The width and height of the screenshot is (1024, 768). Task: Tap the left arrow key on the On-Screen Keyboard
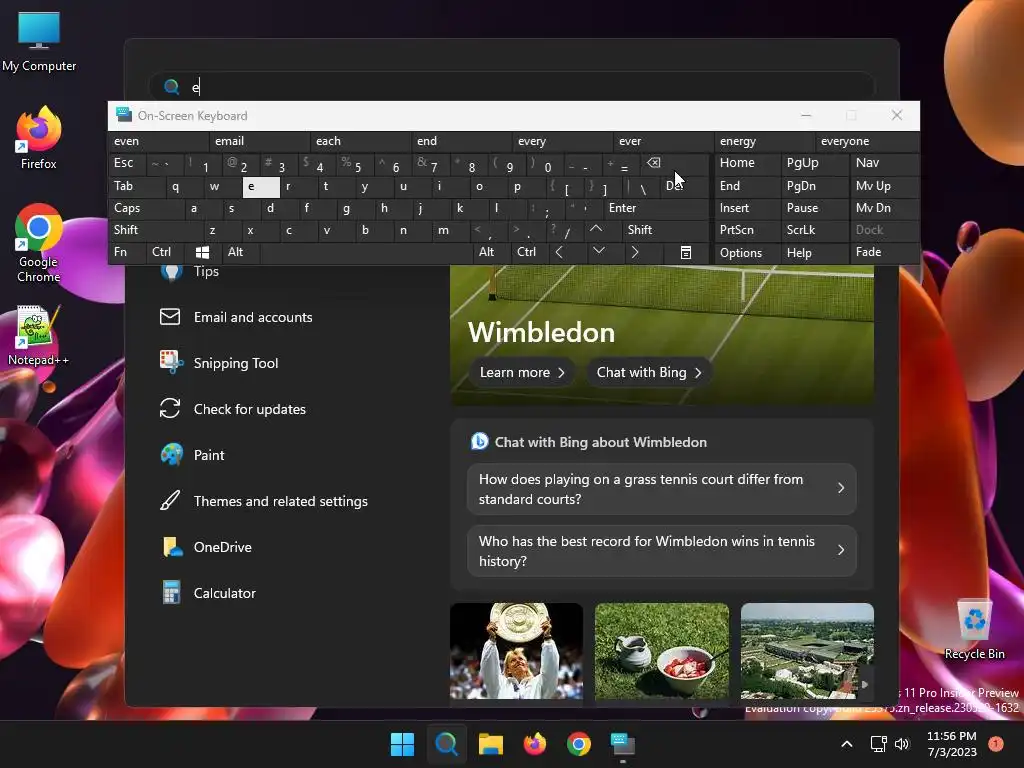pyautogui.click(x=559, y=252)
